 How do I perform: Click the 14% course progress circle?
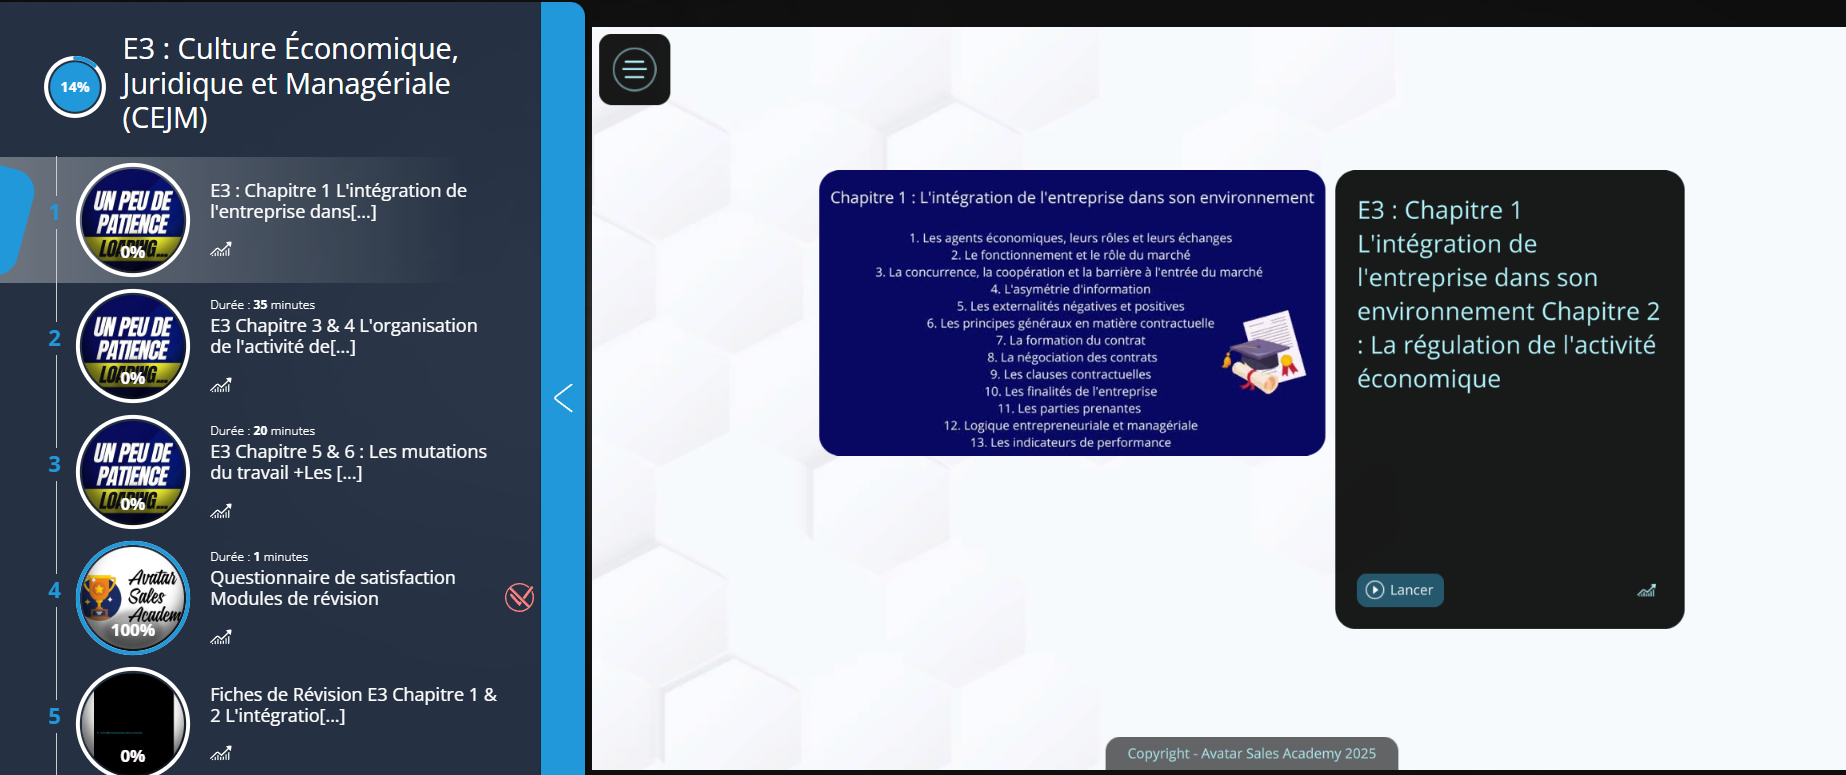75,87
